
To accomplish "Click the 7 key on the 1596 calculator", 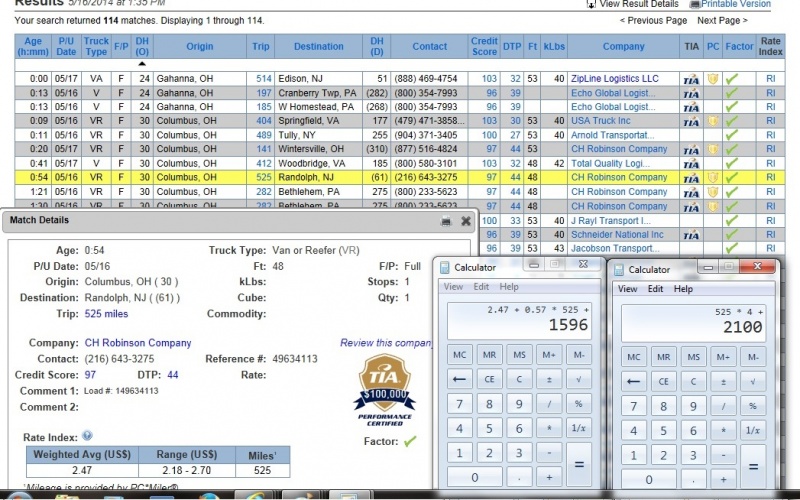I will pos(459,404).
